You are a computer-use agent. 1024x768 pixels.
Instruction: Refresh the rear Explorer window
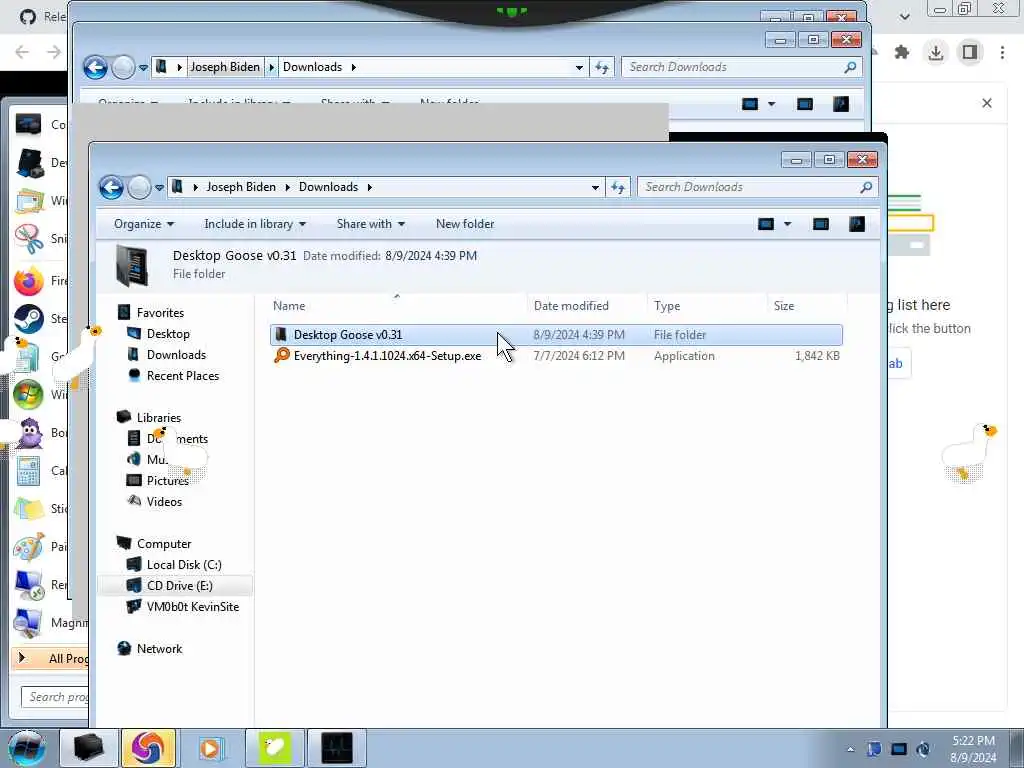(x=601, y=67)
